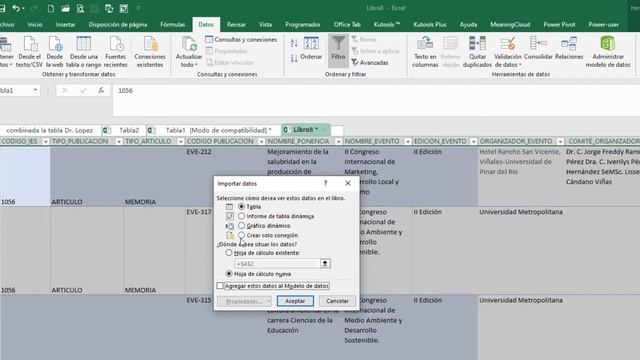Expand the Name Box dropdown
Screen dimensions: 640x360
(x=36, y=90)
